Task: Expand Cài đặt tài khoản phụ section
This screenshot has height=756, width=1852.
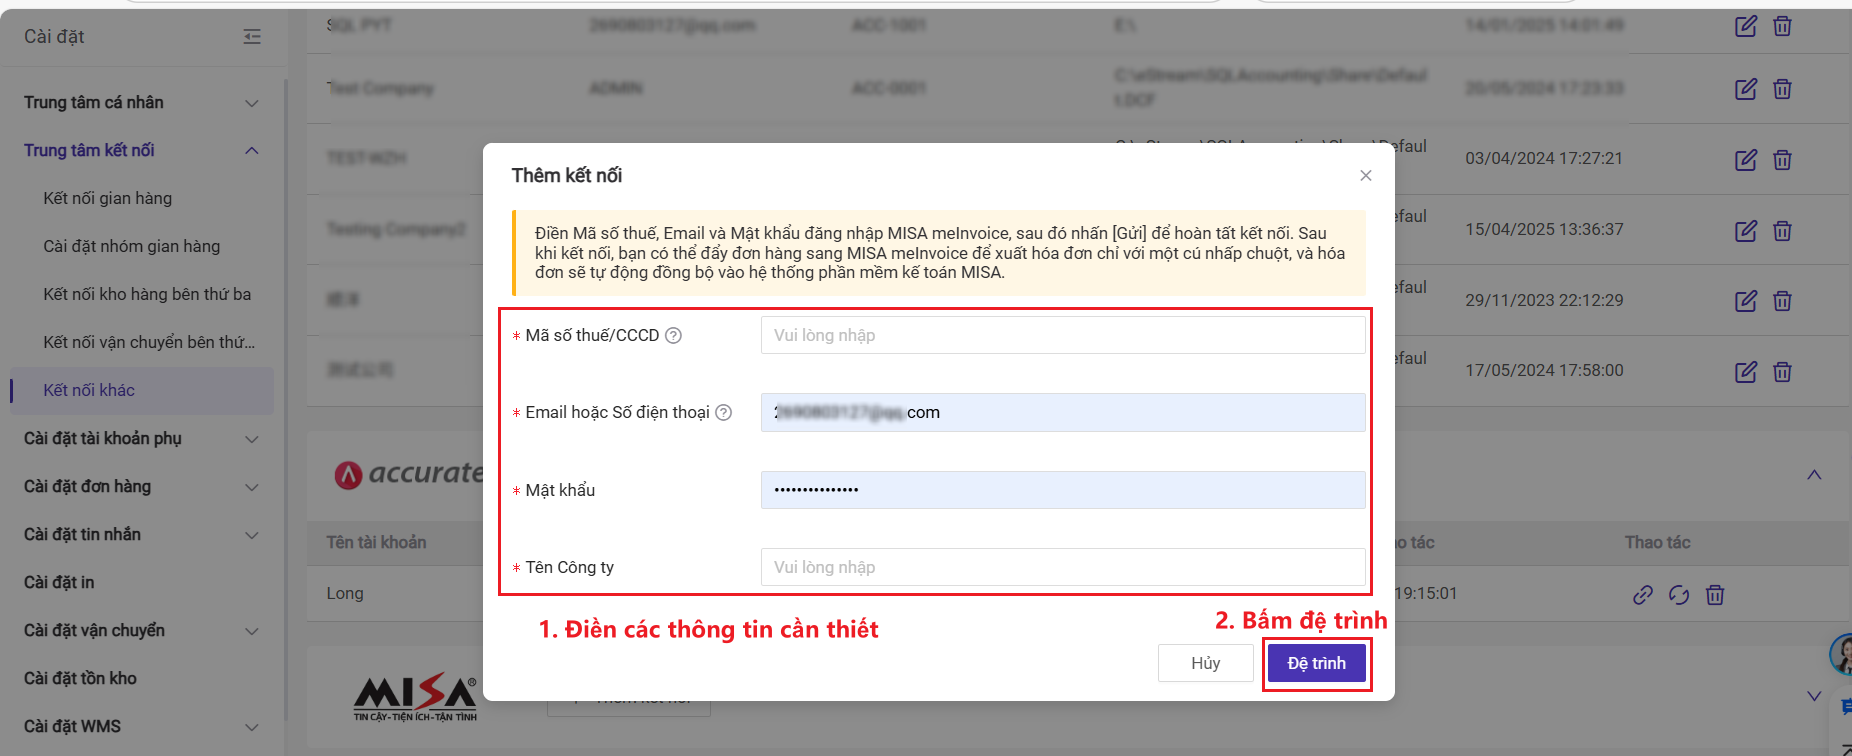Action: pos(252,439)
